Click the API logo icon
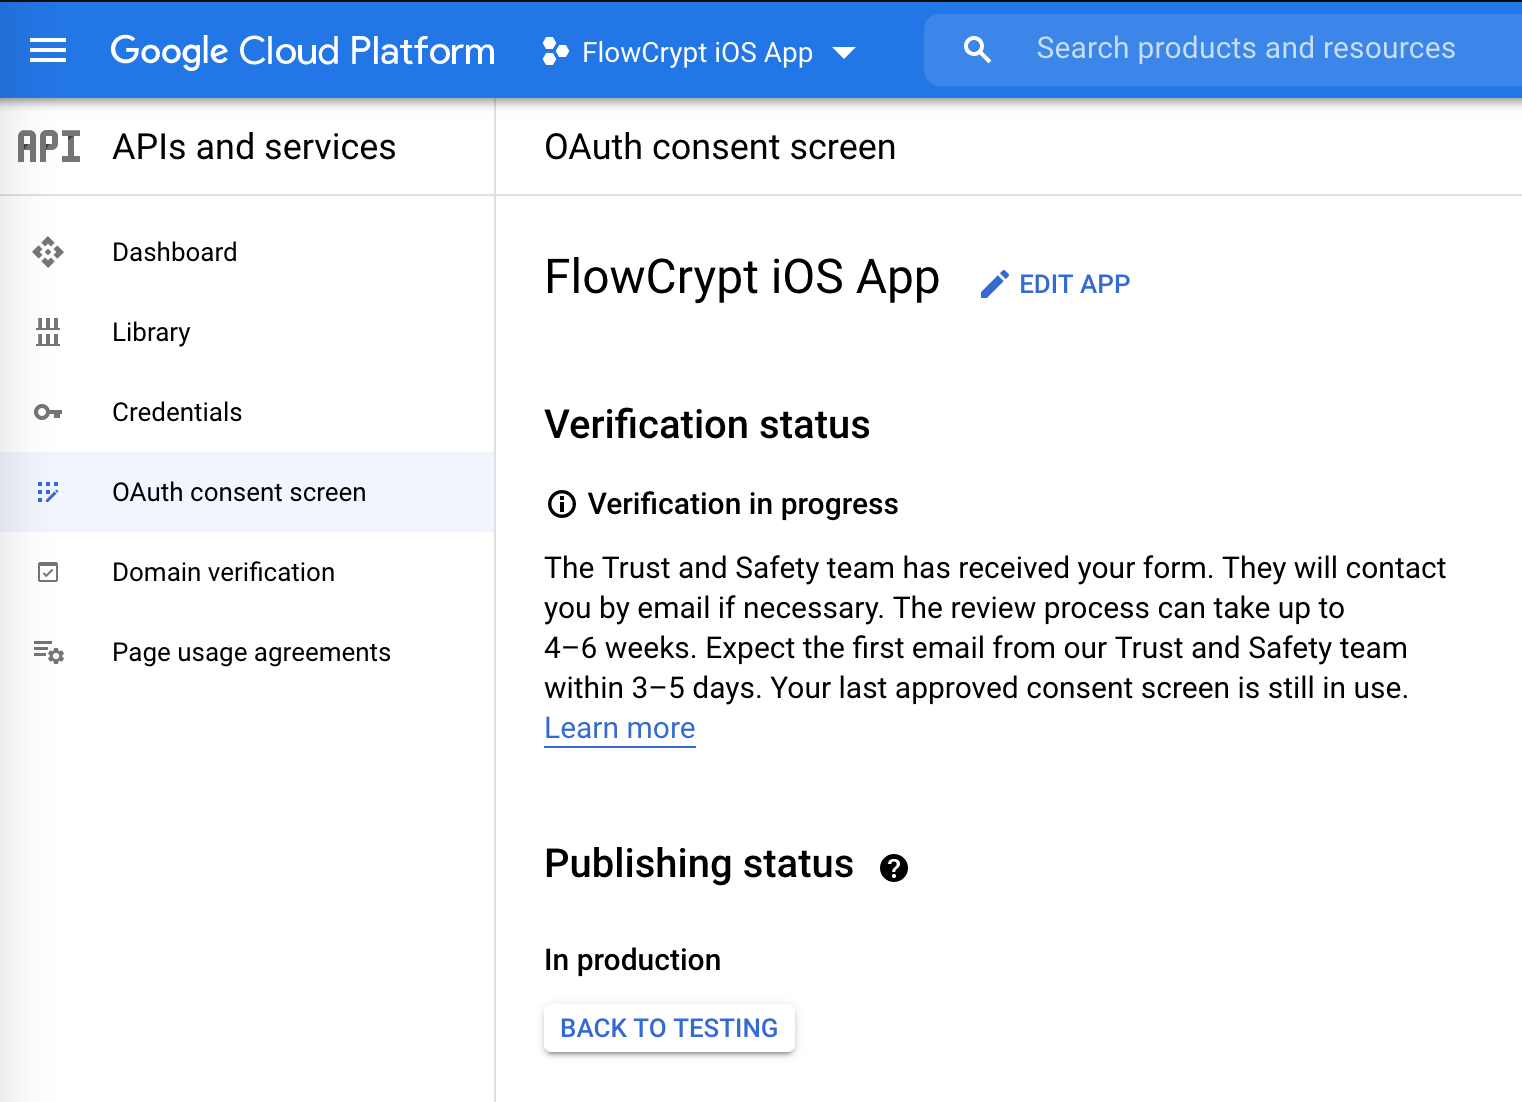 tap(49, 147)
